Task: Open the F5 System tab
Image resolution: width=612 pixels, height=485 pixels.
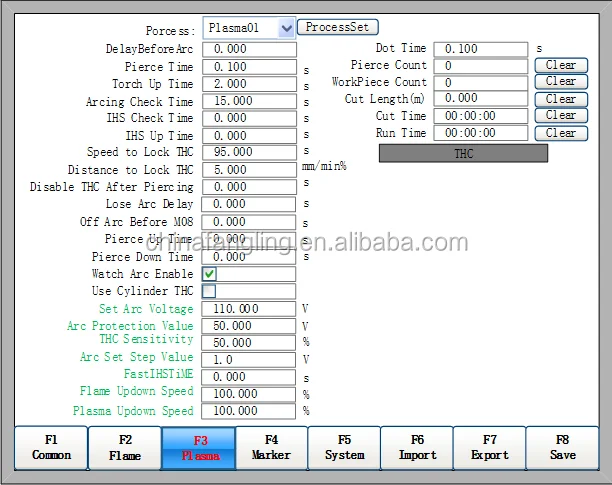Action: click(344, 448)
